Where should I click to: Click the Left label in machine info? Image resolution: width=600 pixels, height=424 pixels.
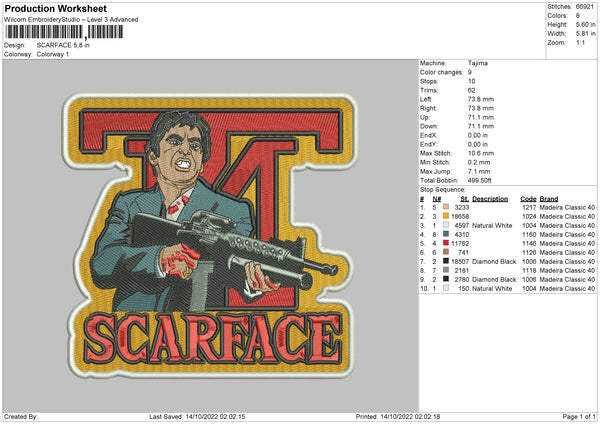[426, 99]
